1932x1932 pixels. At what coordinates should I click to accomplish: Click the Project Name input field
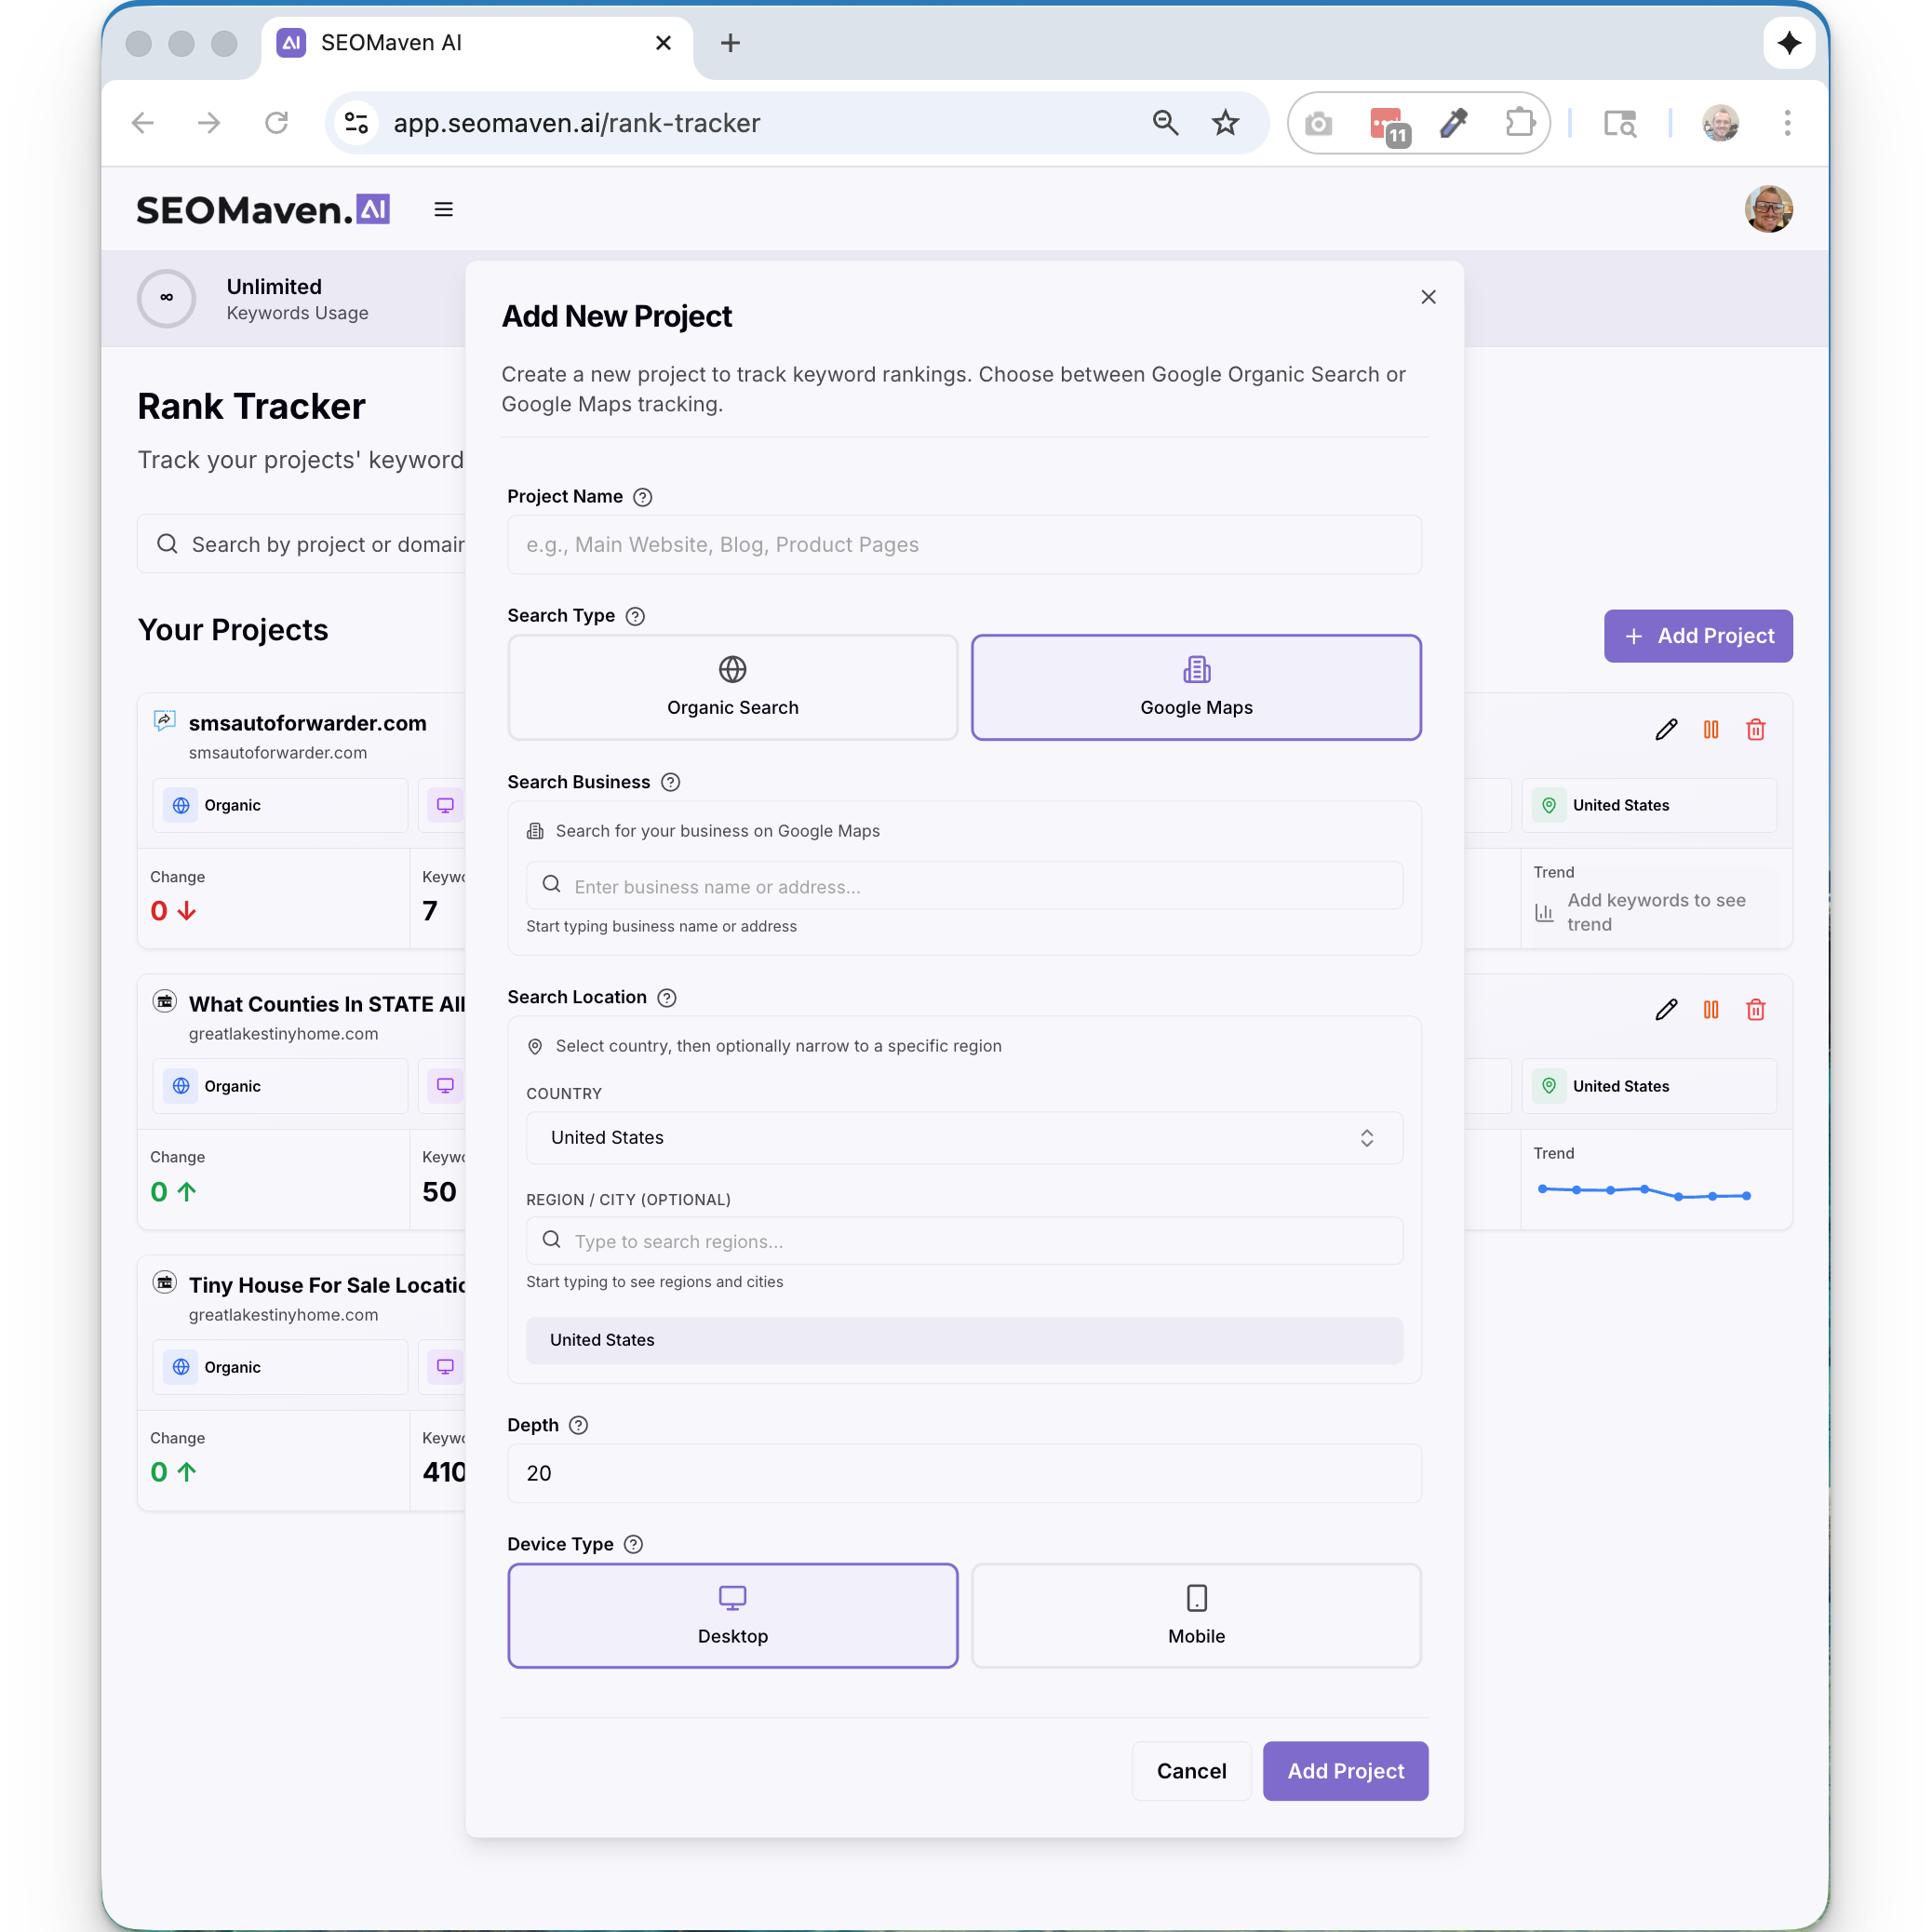coord(964,545)
